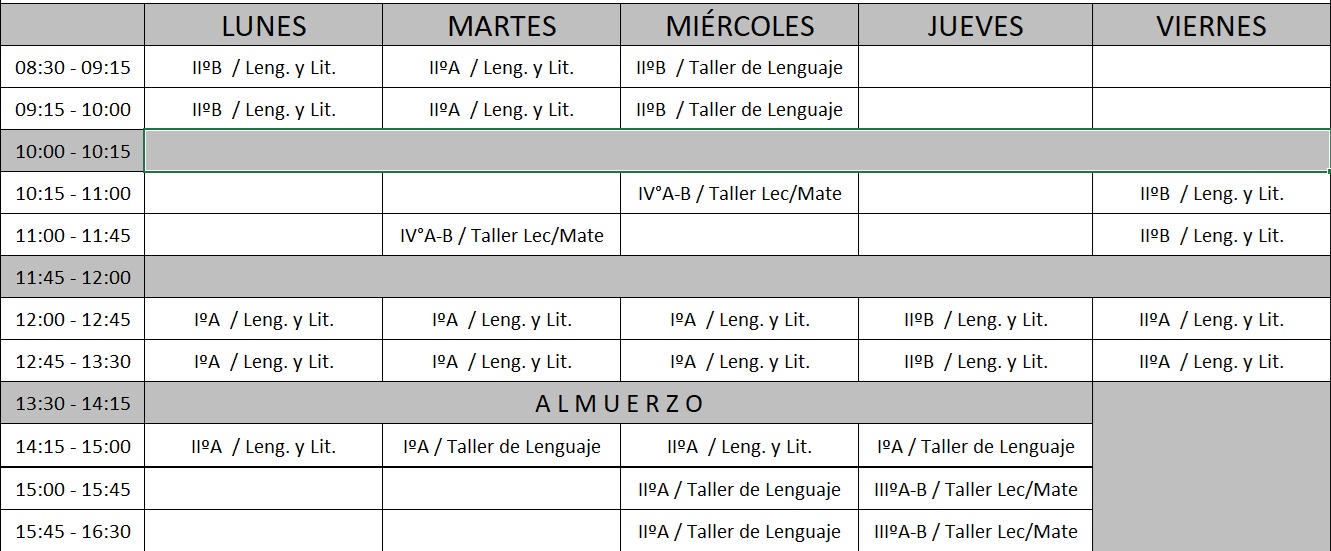Click the 13:30 - 14:15 time cell

point(73,404)
